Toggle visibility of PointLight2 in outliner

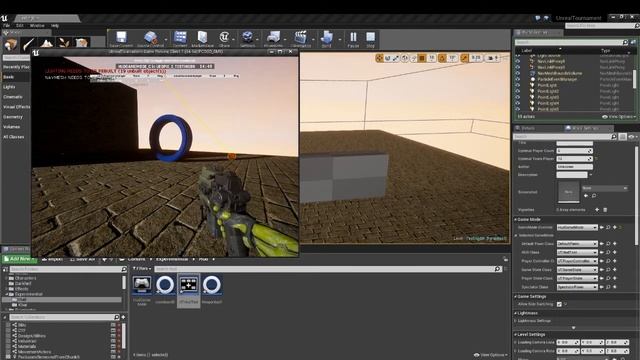click(518, 91)
